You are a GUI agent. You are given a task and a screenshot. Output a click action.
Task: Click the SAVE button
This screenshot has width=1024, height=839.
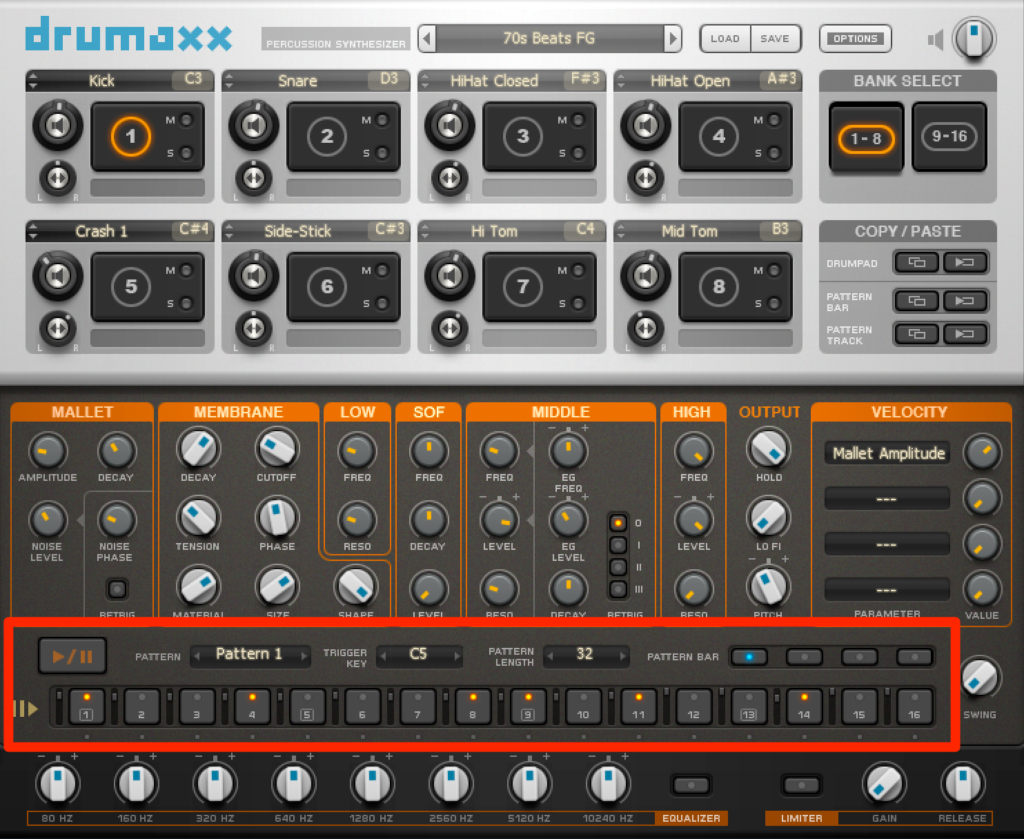point(775,39)
